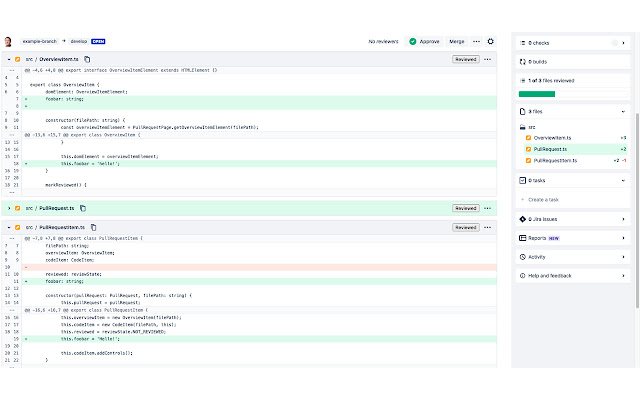The width and height of the screenshot is (640, 400).
Task: Click the tasks checkbox icon in sidebar
Action: tap(522, 180)
